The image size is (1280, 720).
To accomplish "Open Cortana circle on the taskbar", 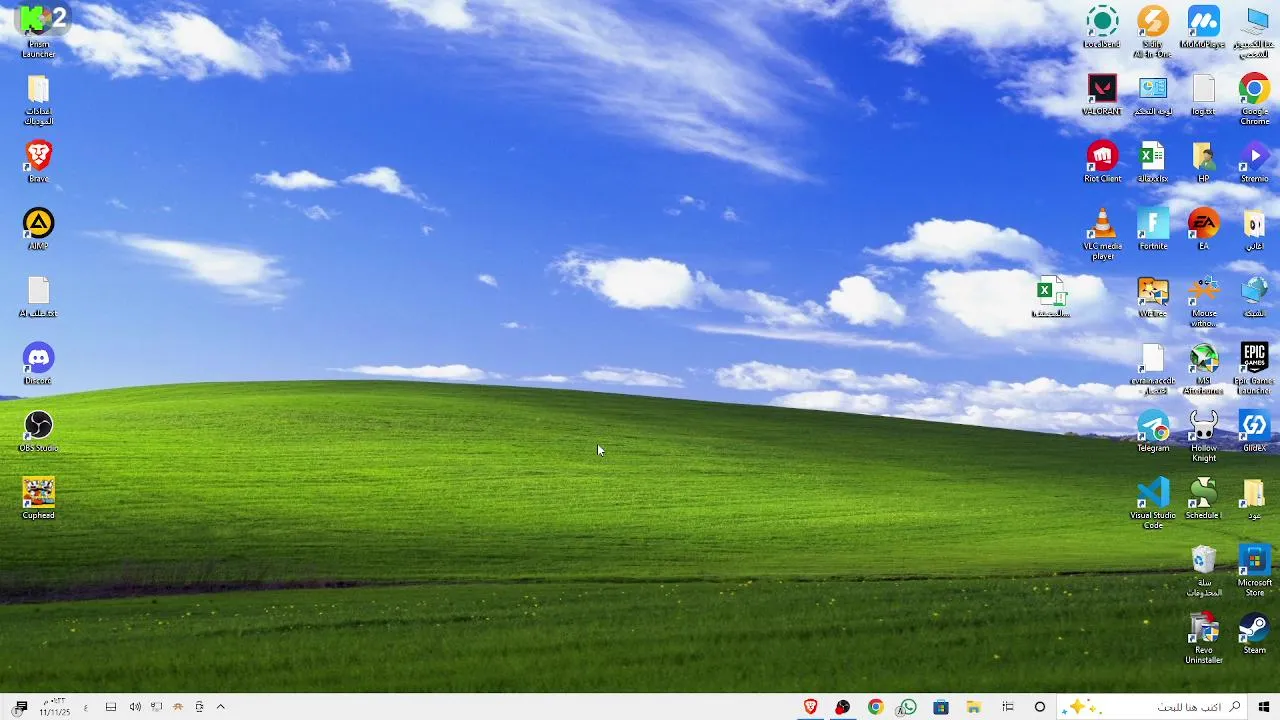I will (1040, 707).
